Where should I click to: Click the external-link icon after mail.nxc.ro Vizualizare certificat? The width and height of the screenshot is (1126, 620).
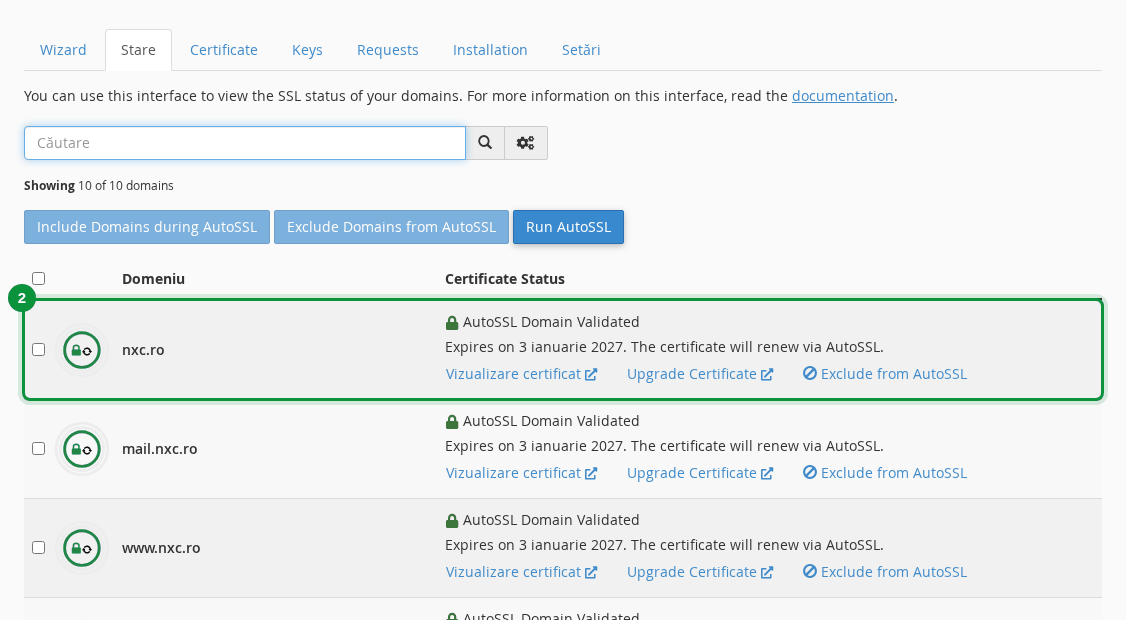(x=591, y=473)
